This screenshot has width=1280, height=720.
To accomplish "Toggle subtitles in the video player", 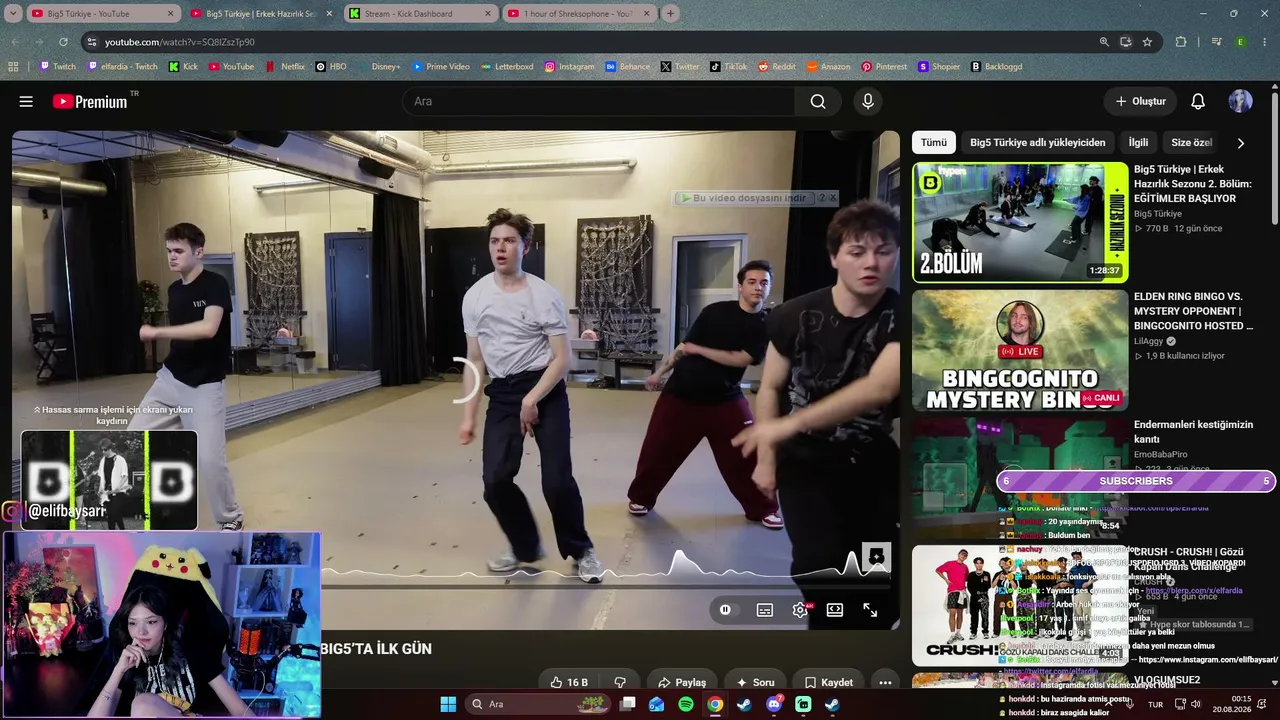I will pyautogui.click(x=765, y=610).
